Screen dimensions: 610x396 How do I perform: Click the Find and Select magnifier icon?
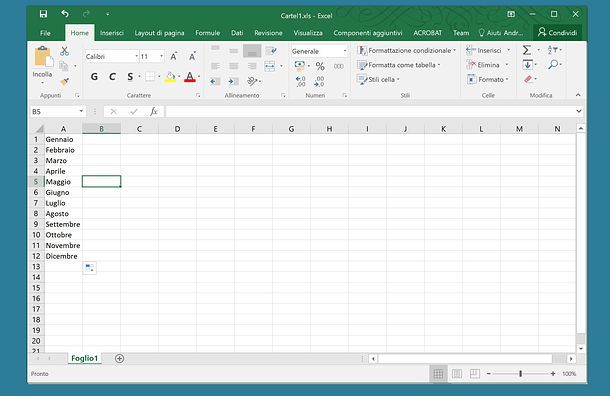553,65
